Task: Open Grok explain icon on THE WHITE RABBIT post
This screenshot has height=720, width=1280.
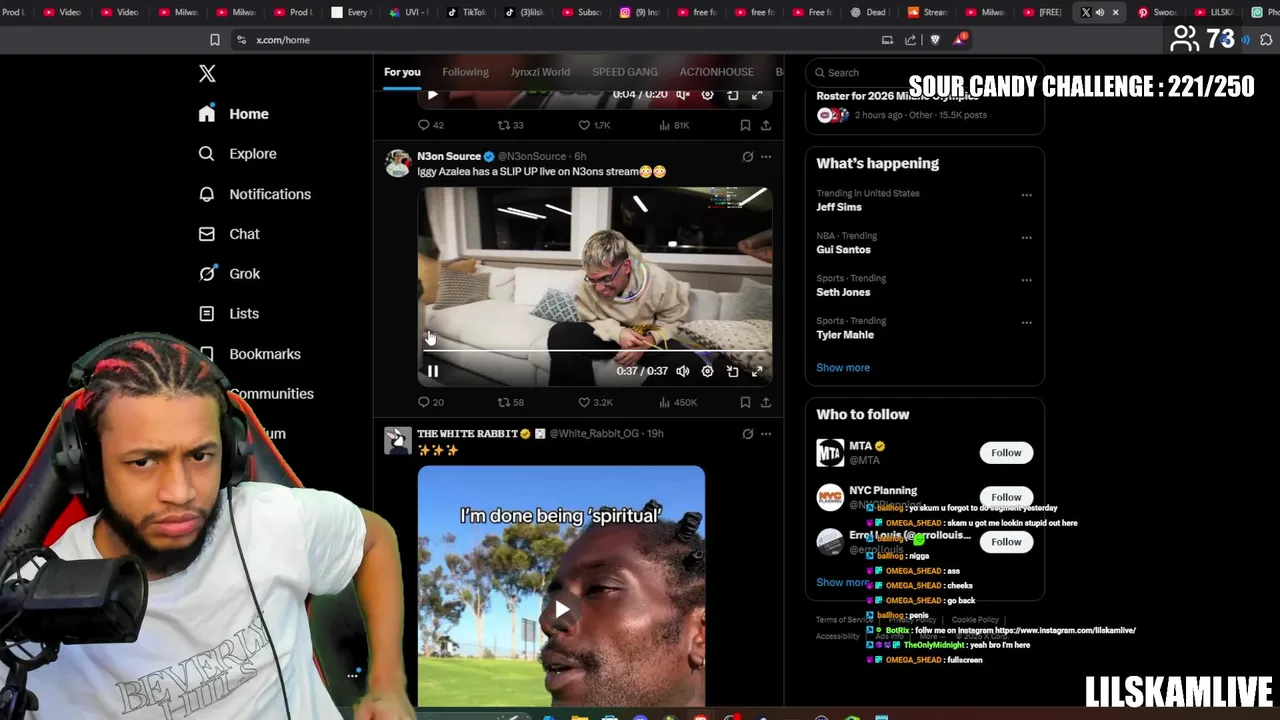Action: coord(747,434)
